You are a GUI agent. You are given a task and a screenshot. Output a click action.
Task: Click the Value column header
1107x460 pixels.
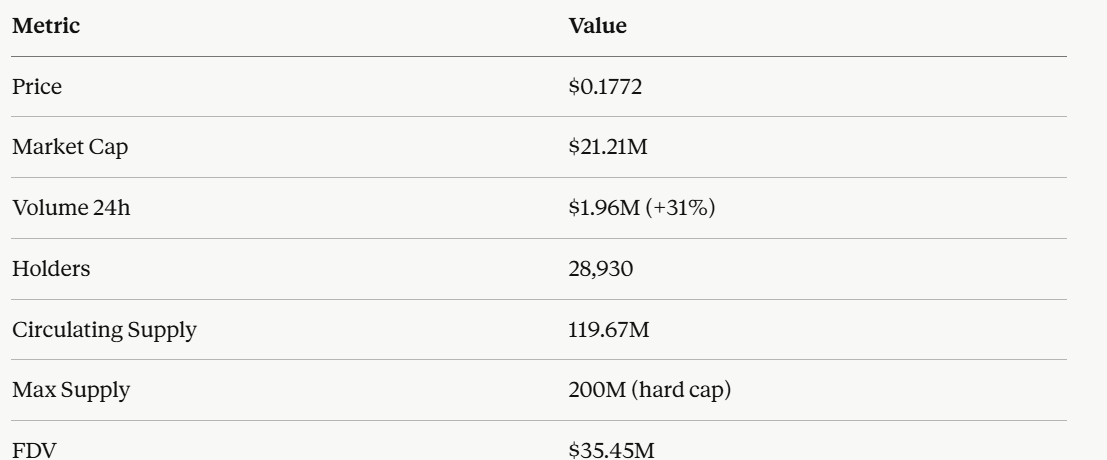coord(597,27)
